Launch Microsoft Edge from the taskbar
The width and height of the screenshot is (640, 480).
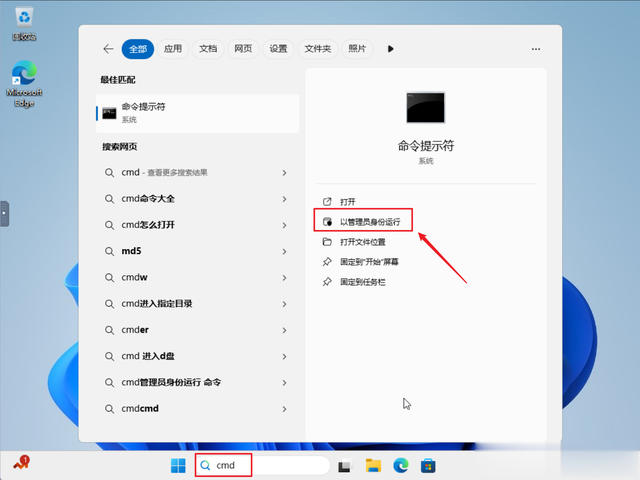click(401, 466)
